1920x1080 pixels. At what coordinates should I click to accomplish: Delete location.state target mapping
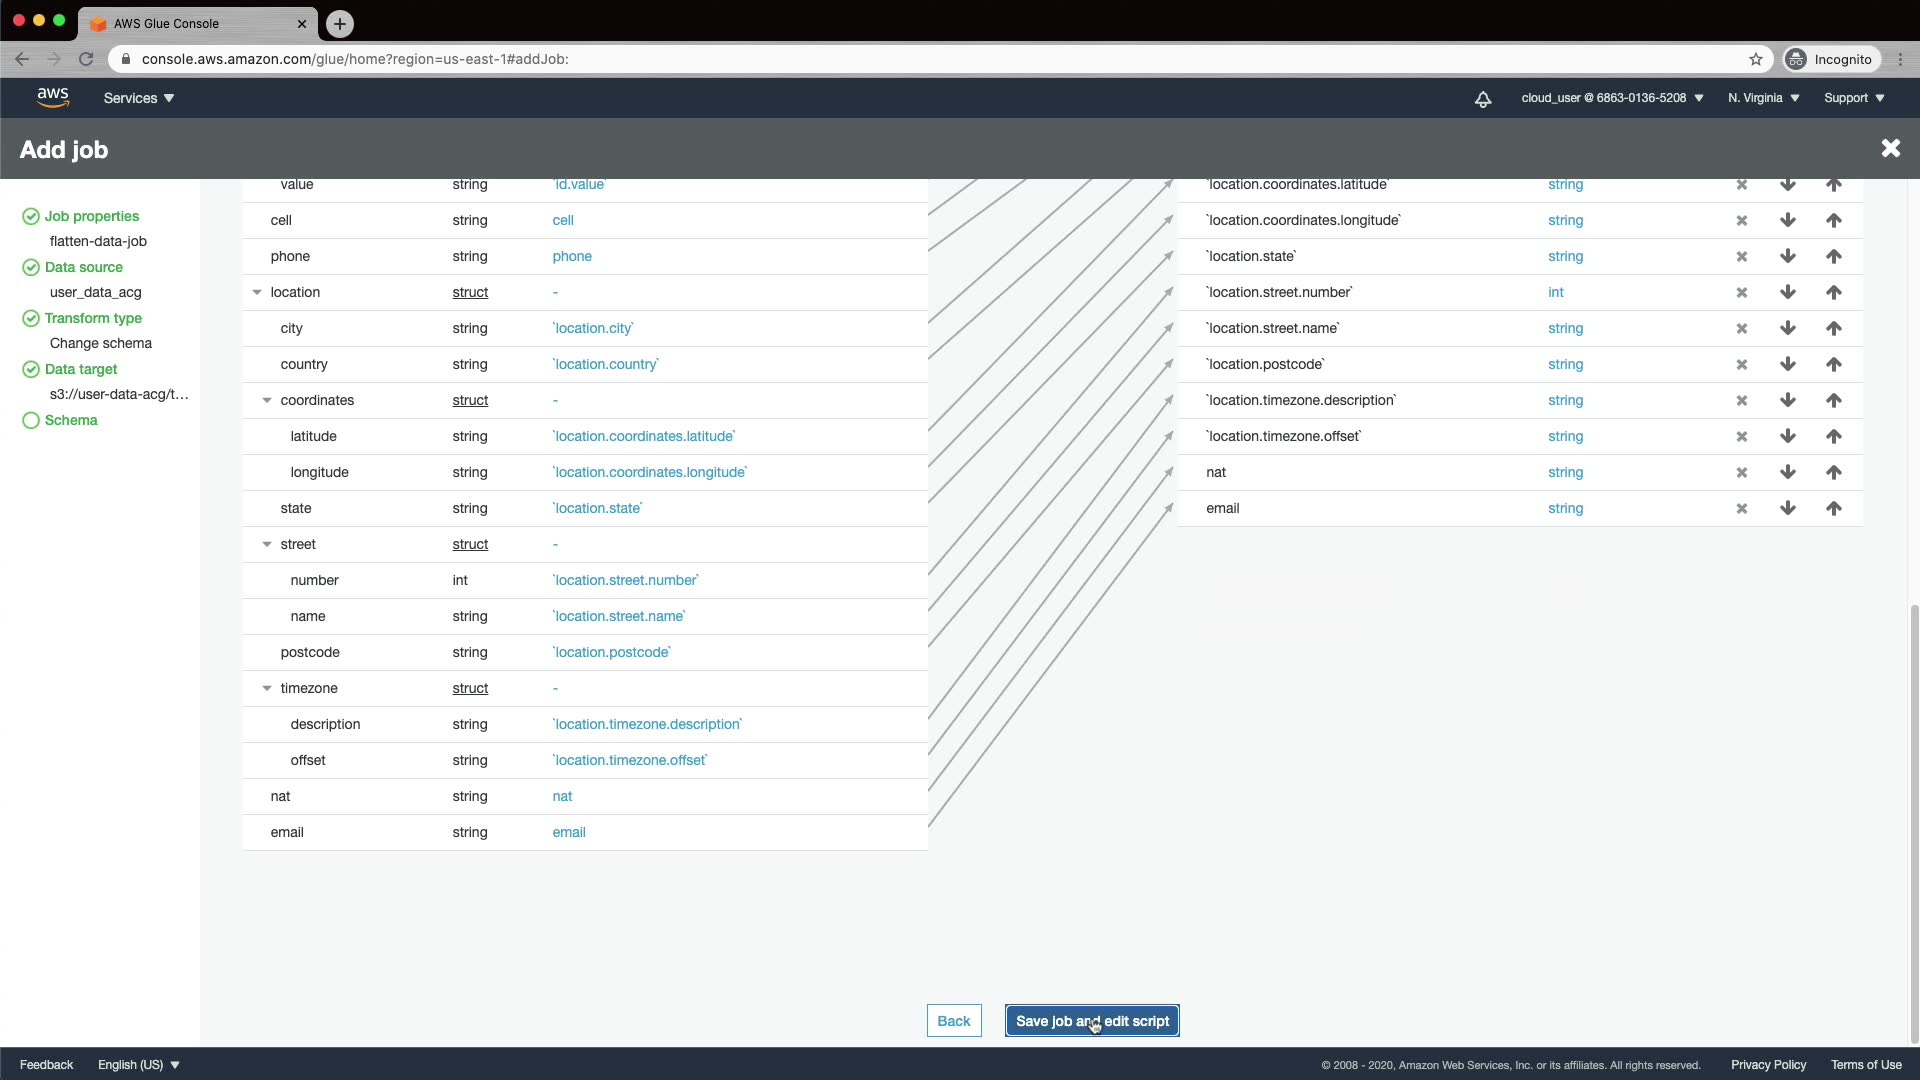pos(1741,256)
